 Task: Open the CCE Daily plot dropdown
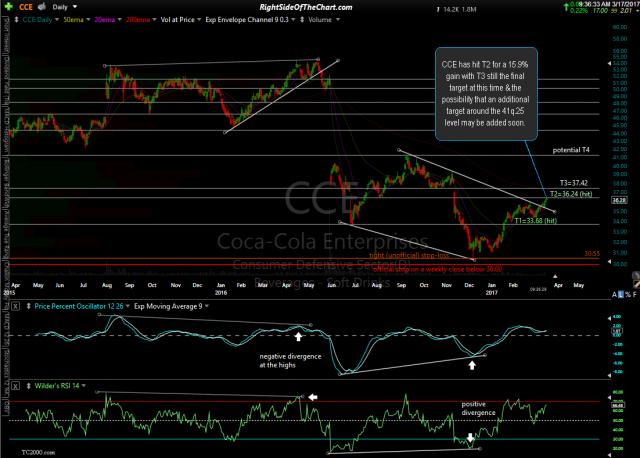pos(57,20)
